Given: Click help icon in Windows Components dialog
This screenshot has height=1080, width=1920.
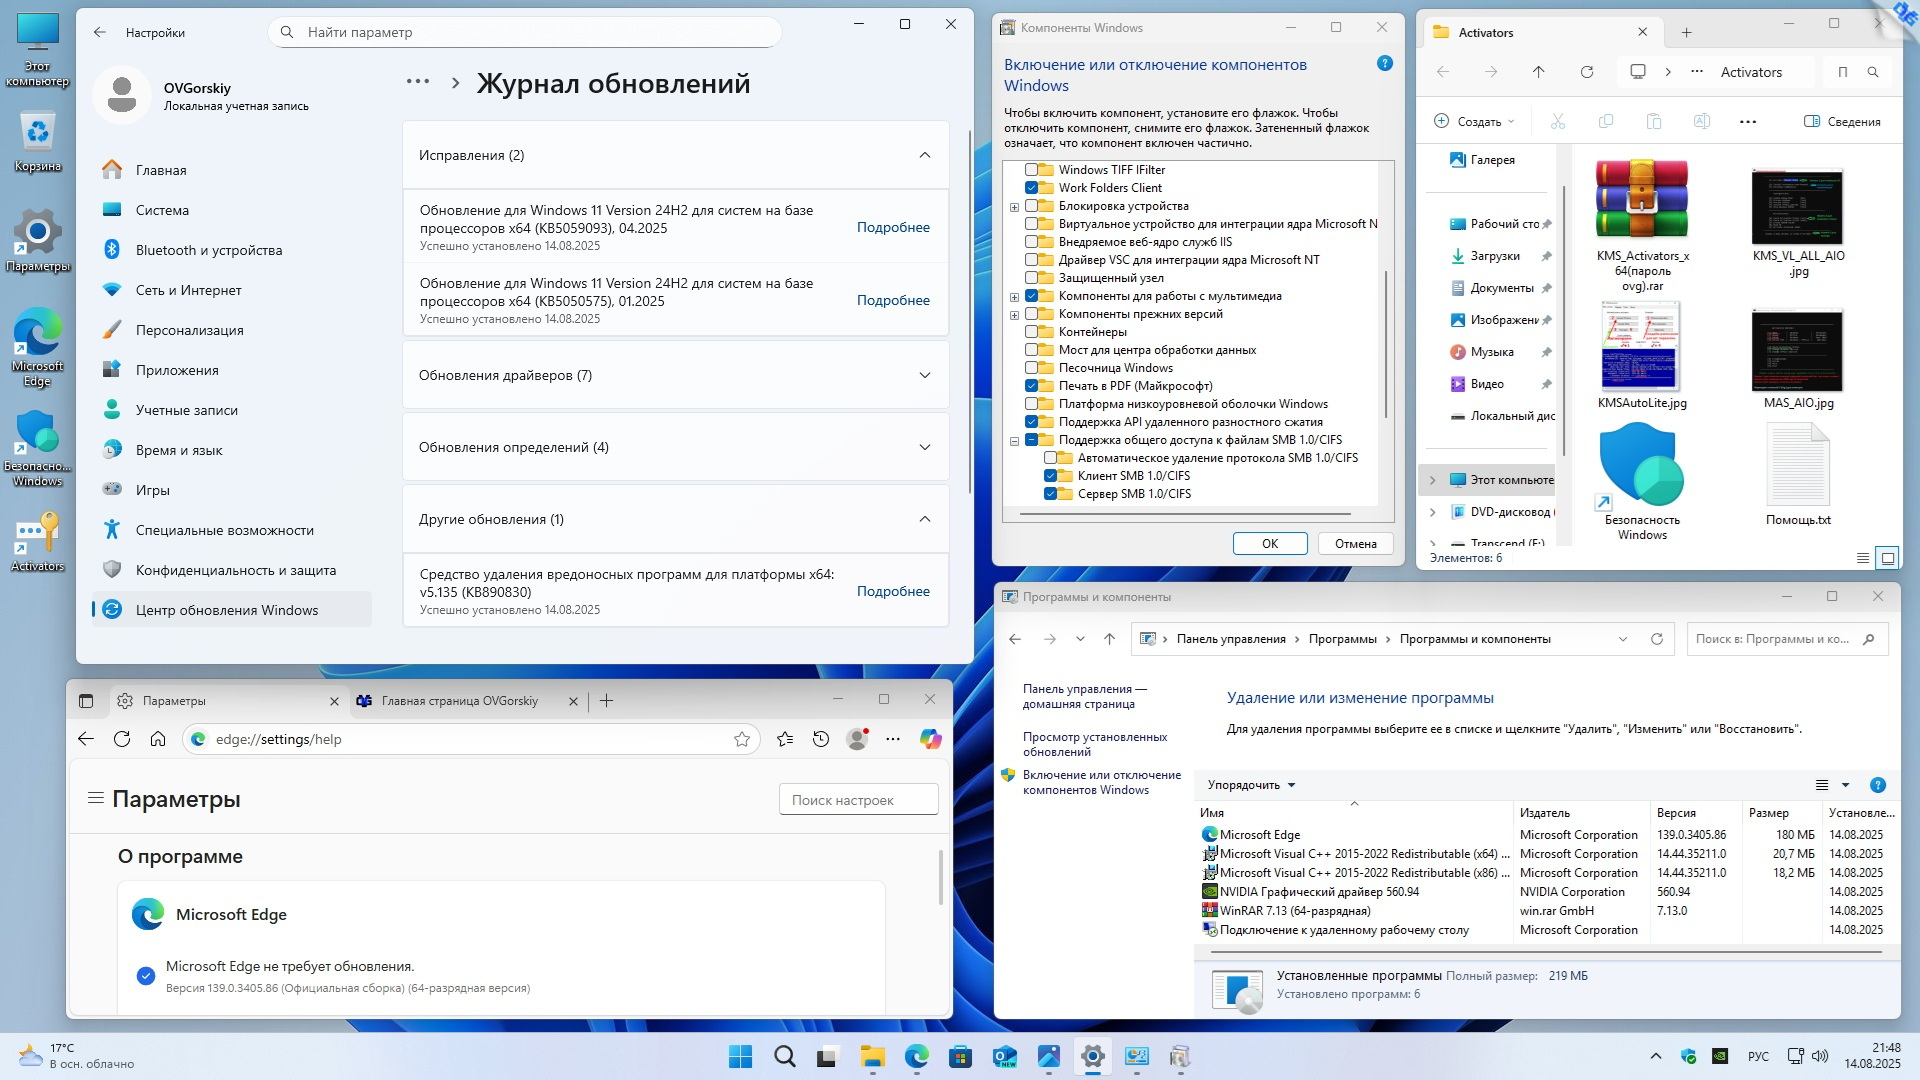Looking at the screenshot, I should click(1385, 64).
